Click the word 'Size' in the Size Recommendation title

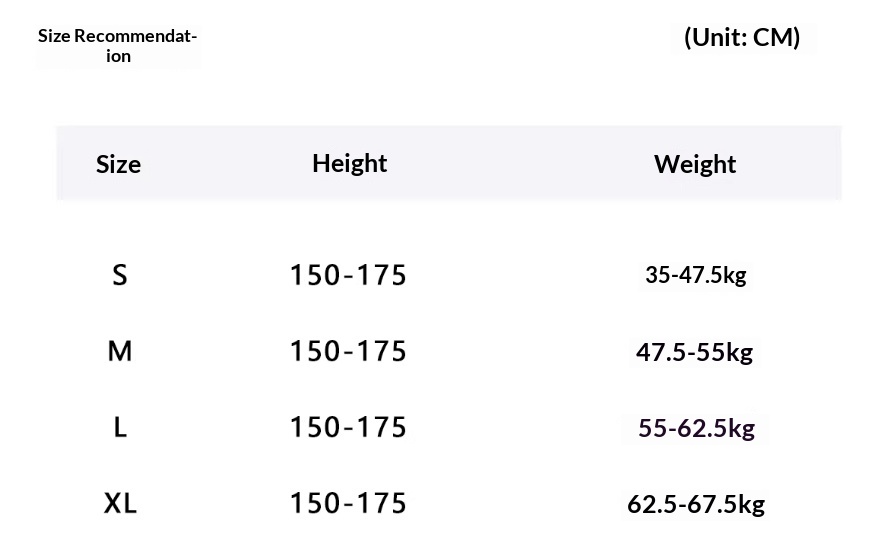[54, 37]
